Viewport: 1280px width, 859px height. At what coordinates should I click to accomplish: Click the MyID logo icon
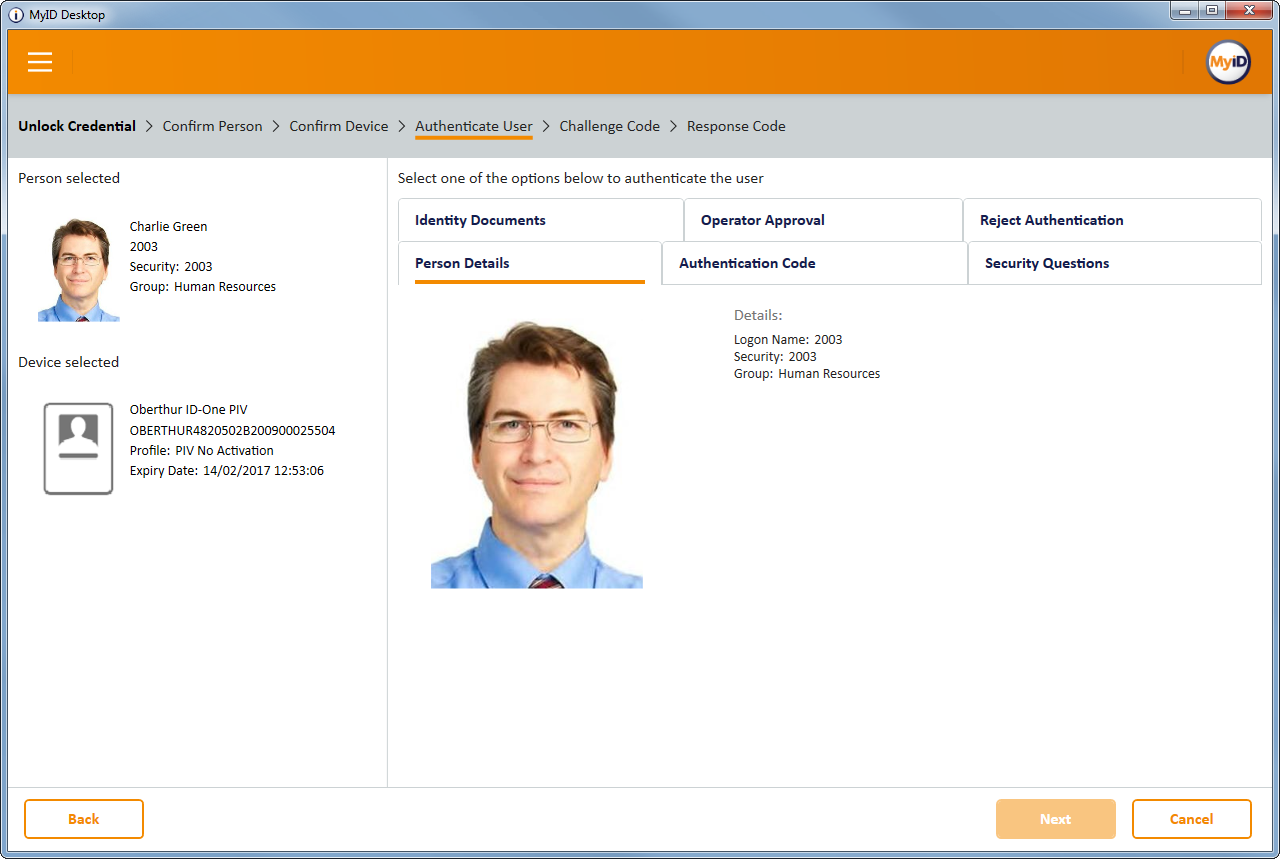coord(1228,62)
